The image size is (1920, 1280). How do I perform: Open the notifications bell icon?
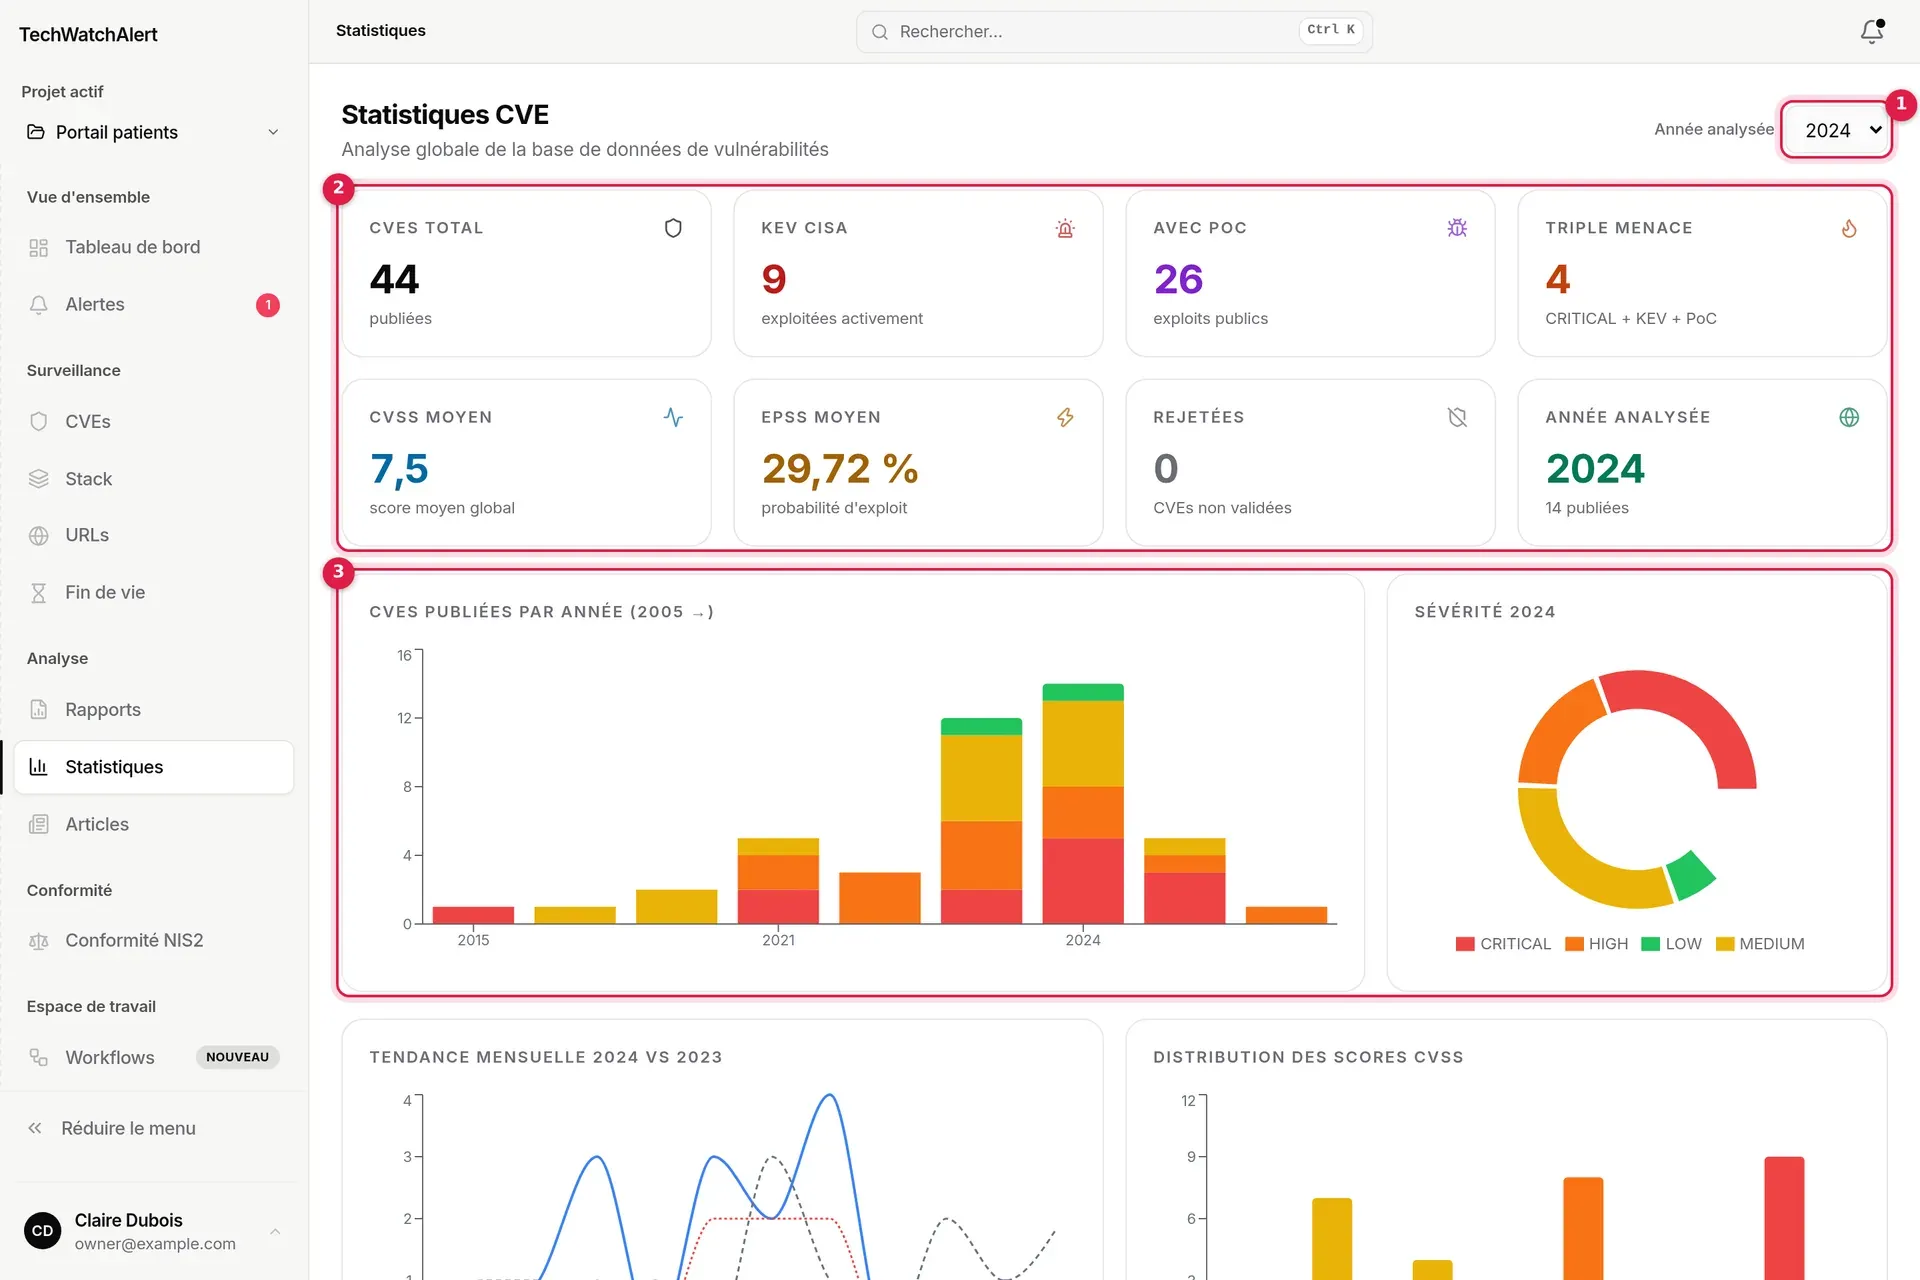(x=1872, y=31)
